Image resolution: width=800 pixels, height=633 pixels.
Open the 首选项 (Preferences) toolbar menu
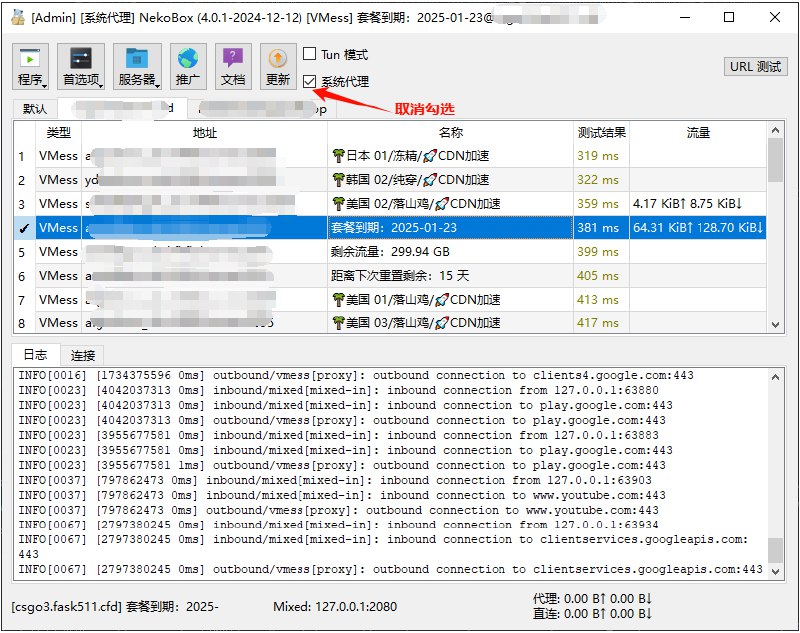[x=80, y=68]
